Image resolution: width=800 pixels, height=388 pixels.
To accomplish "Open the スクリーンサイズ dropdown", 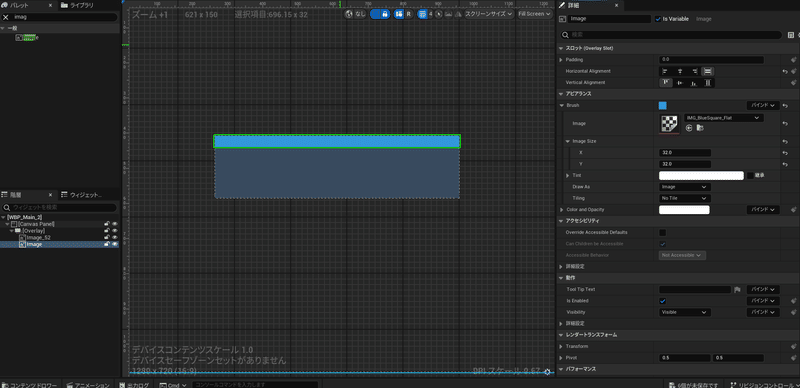I will pos(489,14).
